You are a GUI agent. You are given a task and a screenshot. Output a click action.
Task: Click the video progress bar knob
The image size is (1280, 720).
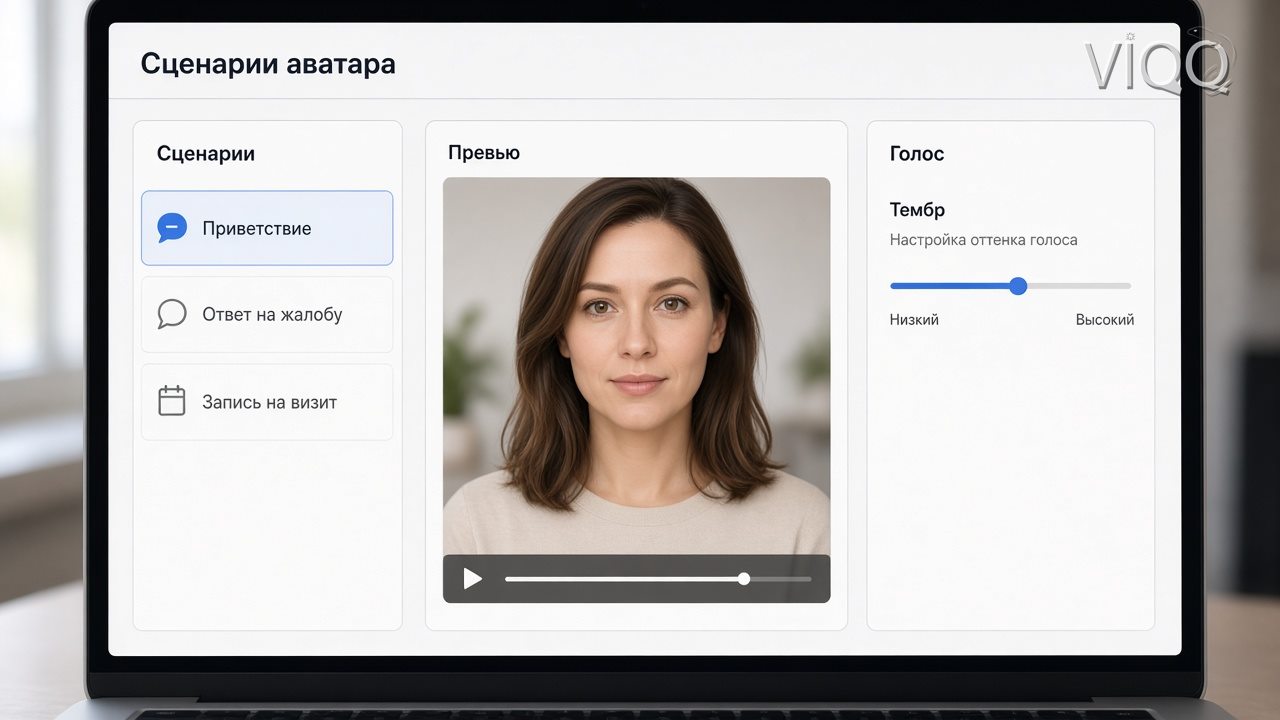coord(744,579)
